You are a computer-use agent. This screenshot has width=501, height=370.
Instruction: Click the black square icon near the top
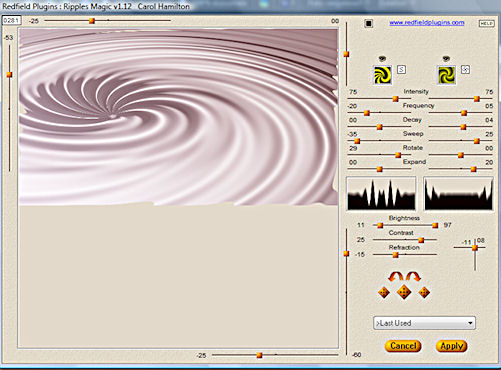click(368, 23)
